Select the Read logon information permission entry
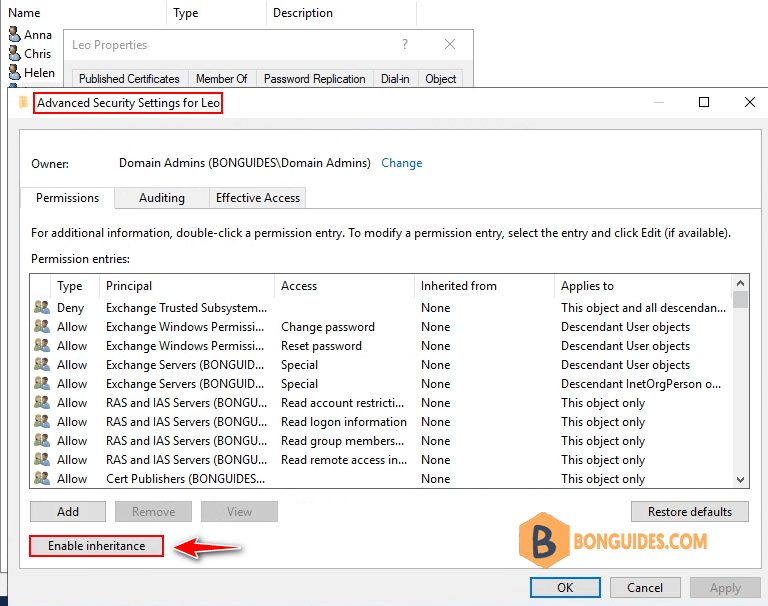Viewport: 768px width, 606px height. pyautogui.click(x=383, y=422)
